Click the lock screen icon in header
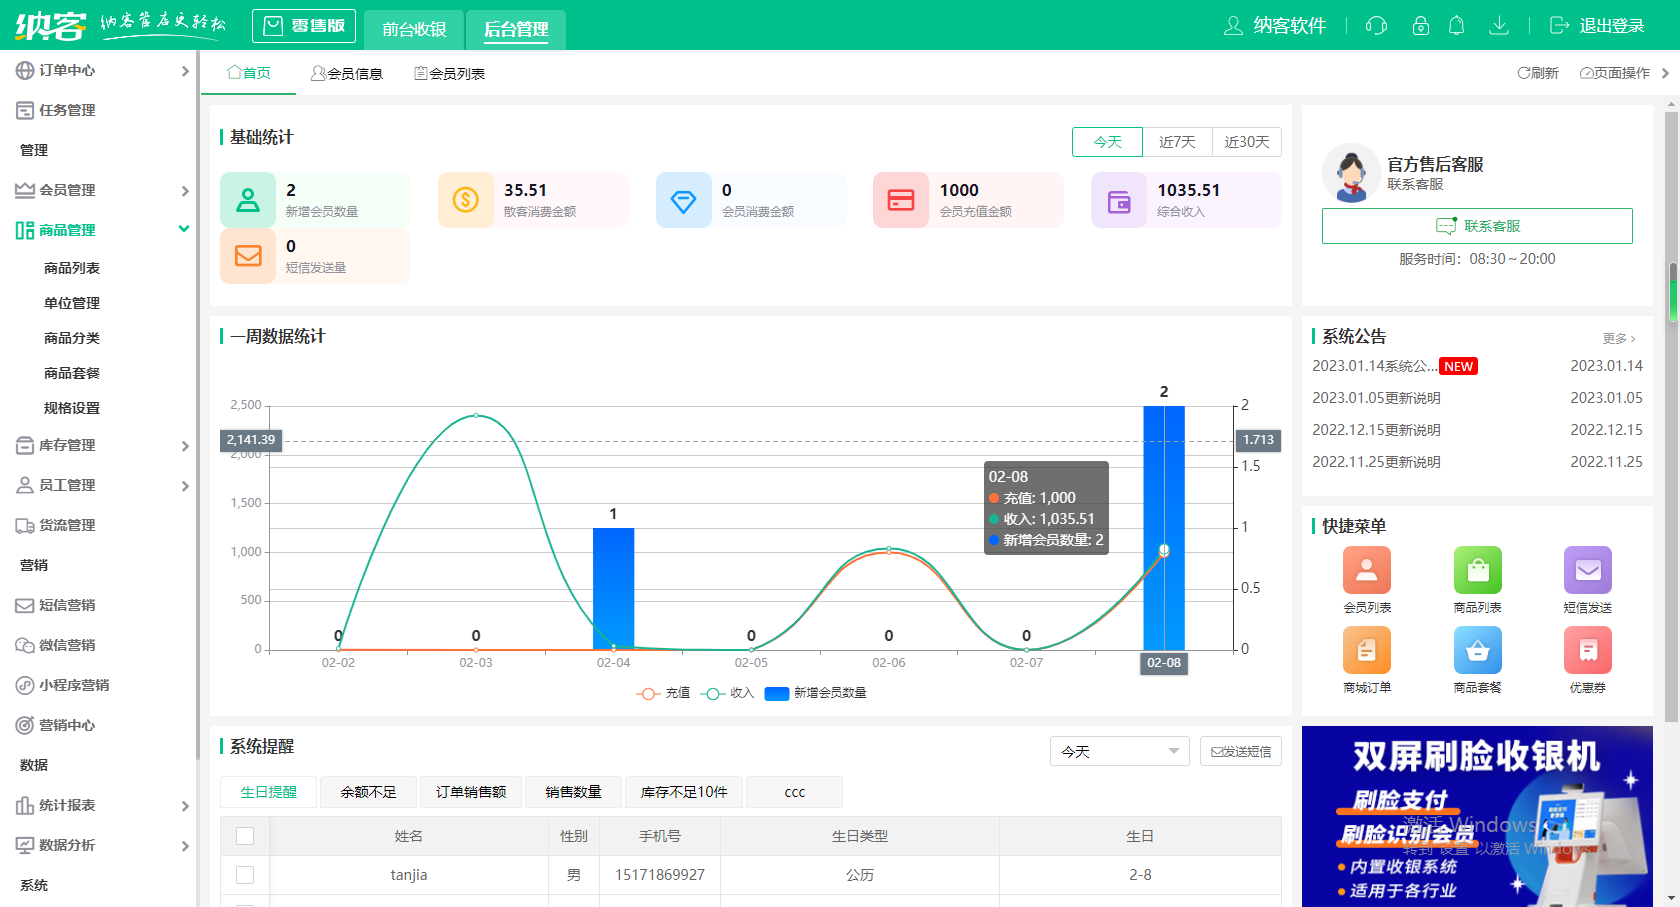Viewport: 1680px width, 907px height. tap(1420, 26)
